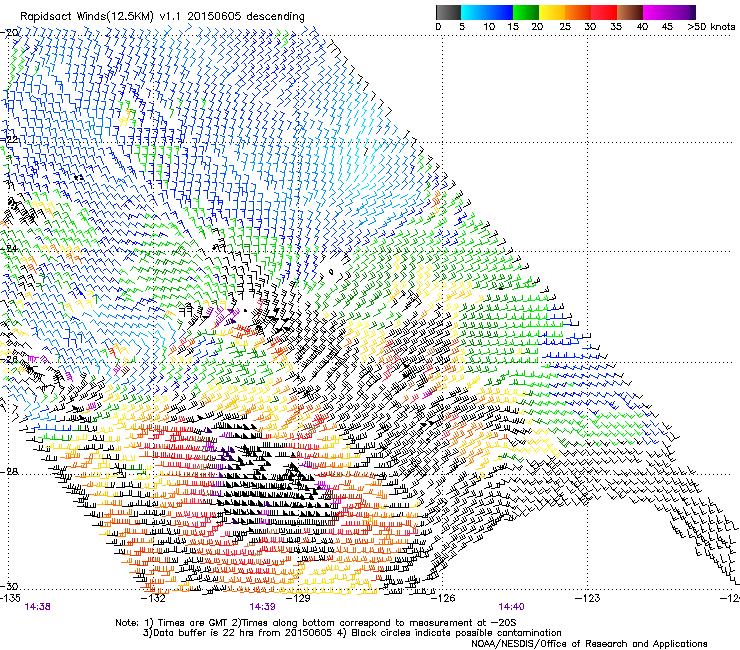
Task: Click the NOAA/NESDIS credit line
Action: [x=589, y=643]
